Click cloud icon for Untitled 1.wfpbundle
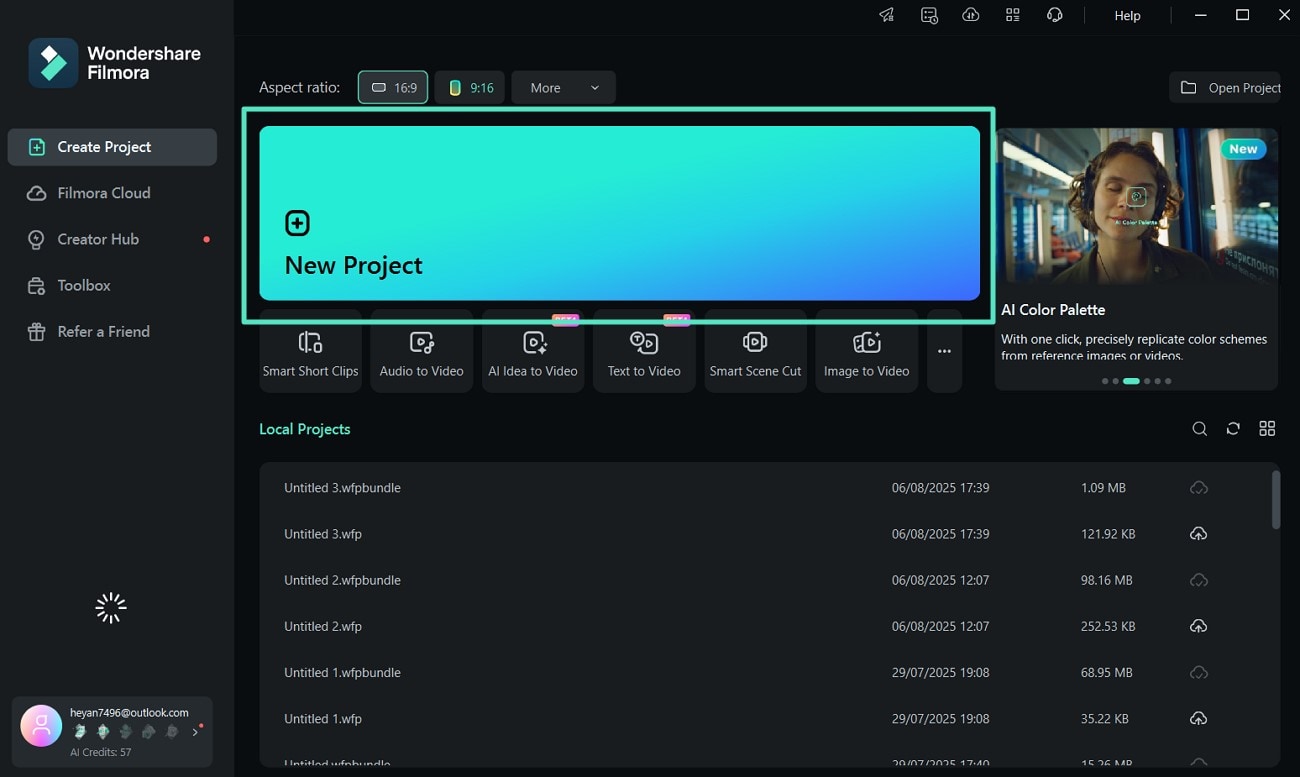 pyautogui.click(x=1198, y=672)
